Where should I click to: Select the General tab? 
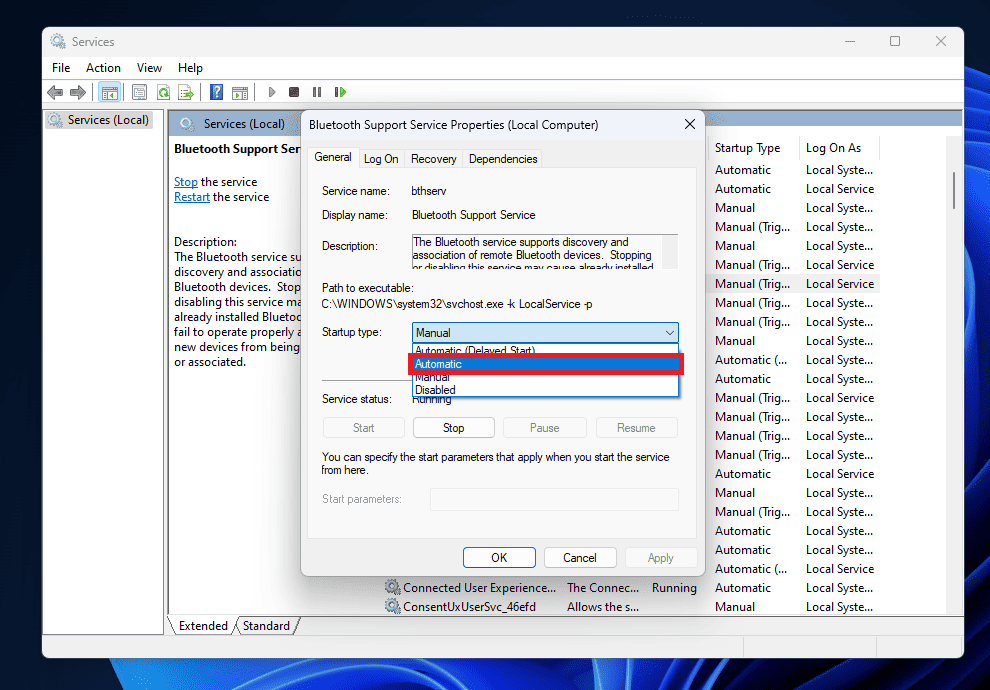pos(333,157)
